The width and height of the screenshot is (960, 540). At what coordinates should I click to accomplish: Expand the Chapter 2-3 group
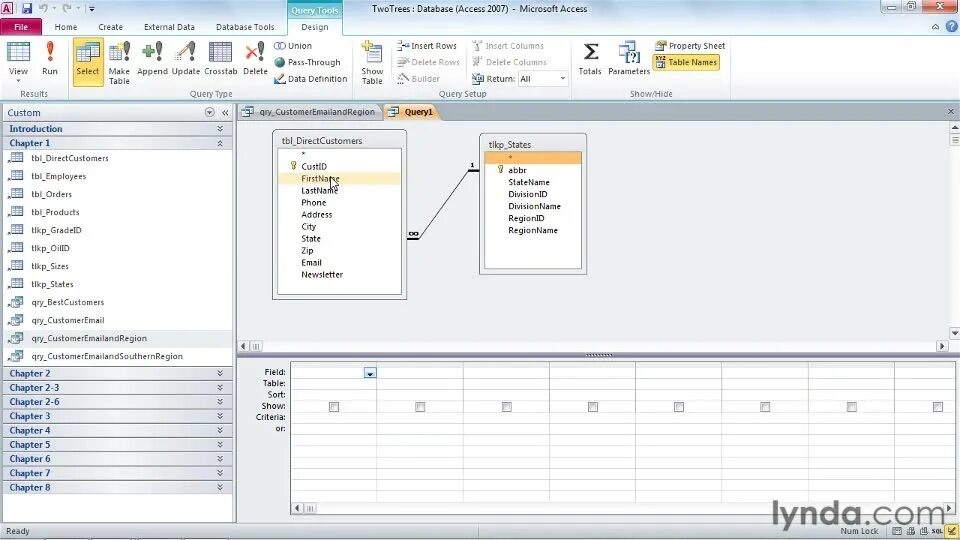117,388
